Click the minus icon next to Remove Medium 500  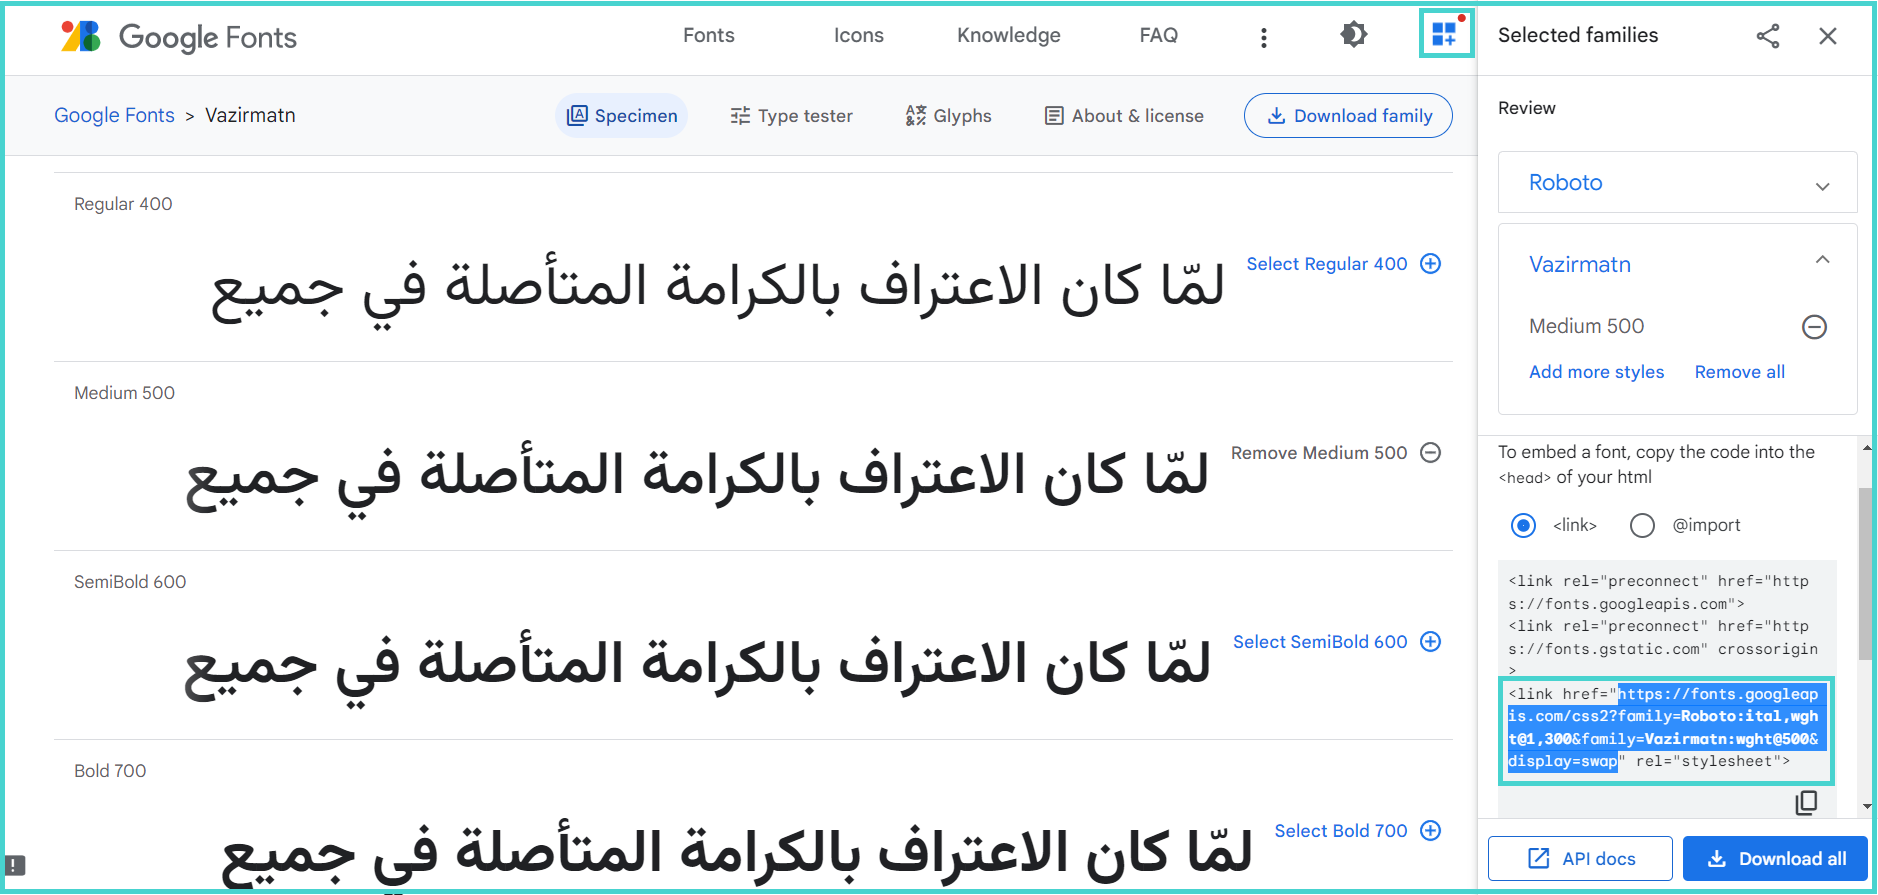click(1431, 453)
